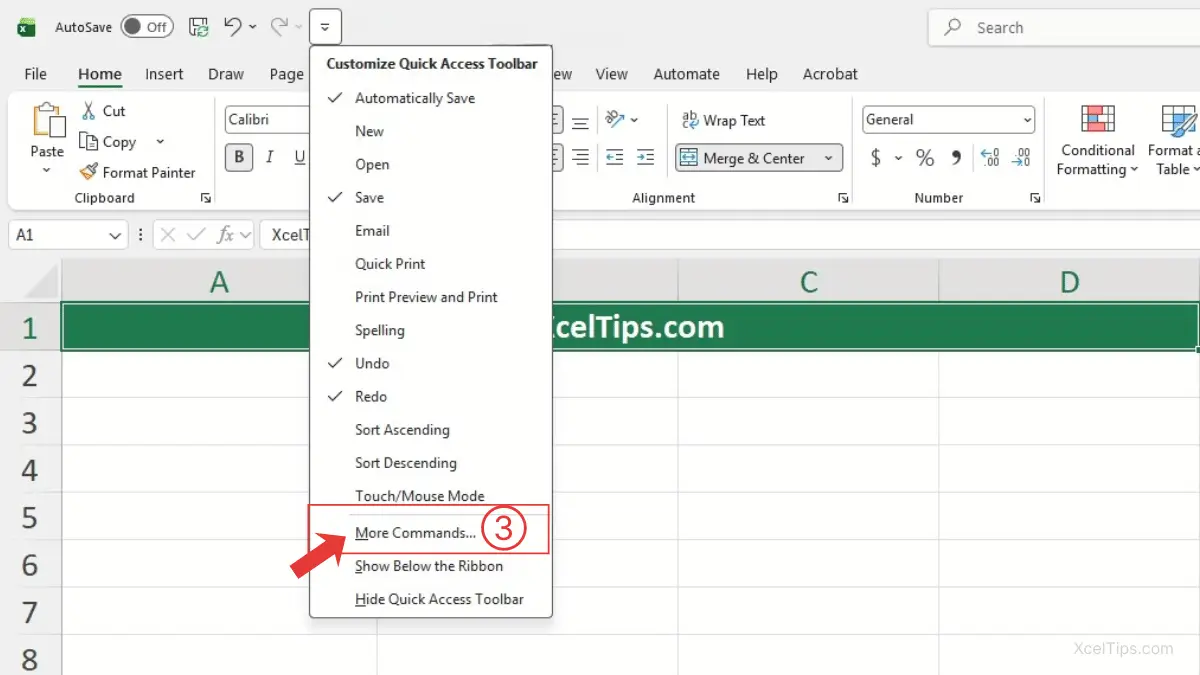The image size is (1200, 675).
Task: Click the Cut scissors icon
Action: (x=89, y=111)
